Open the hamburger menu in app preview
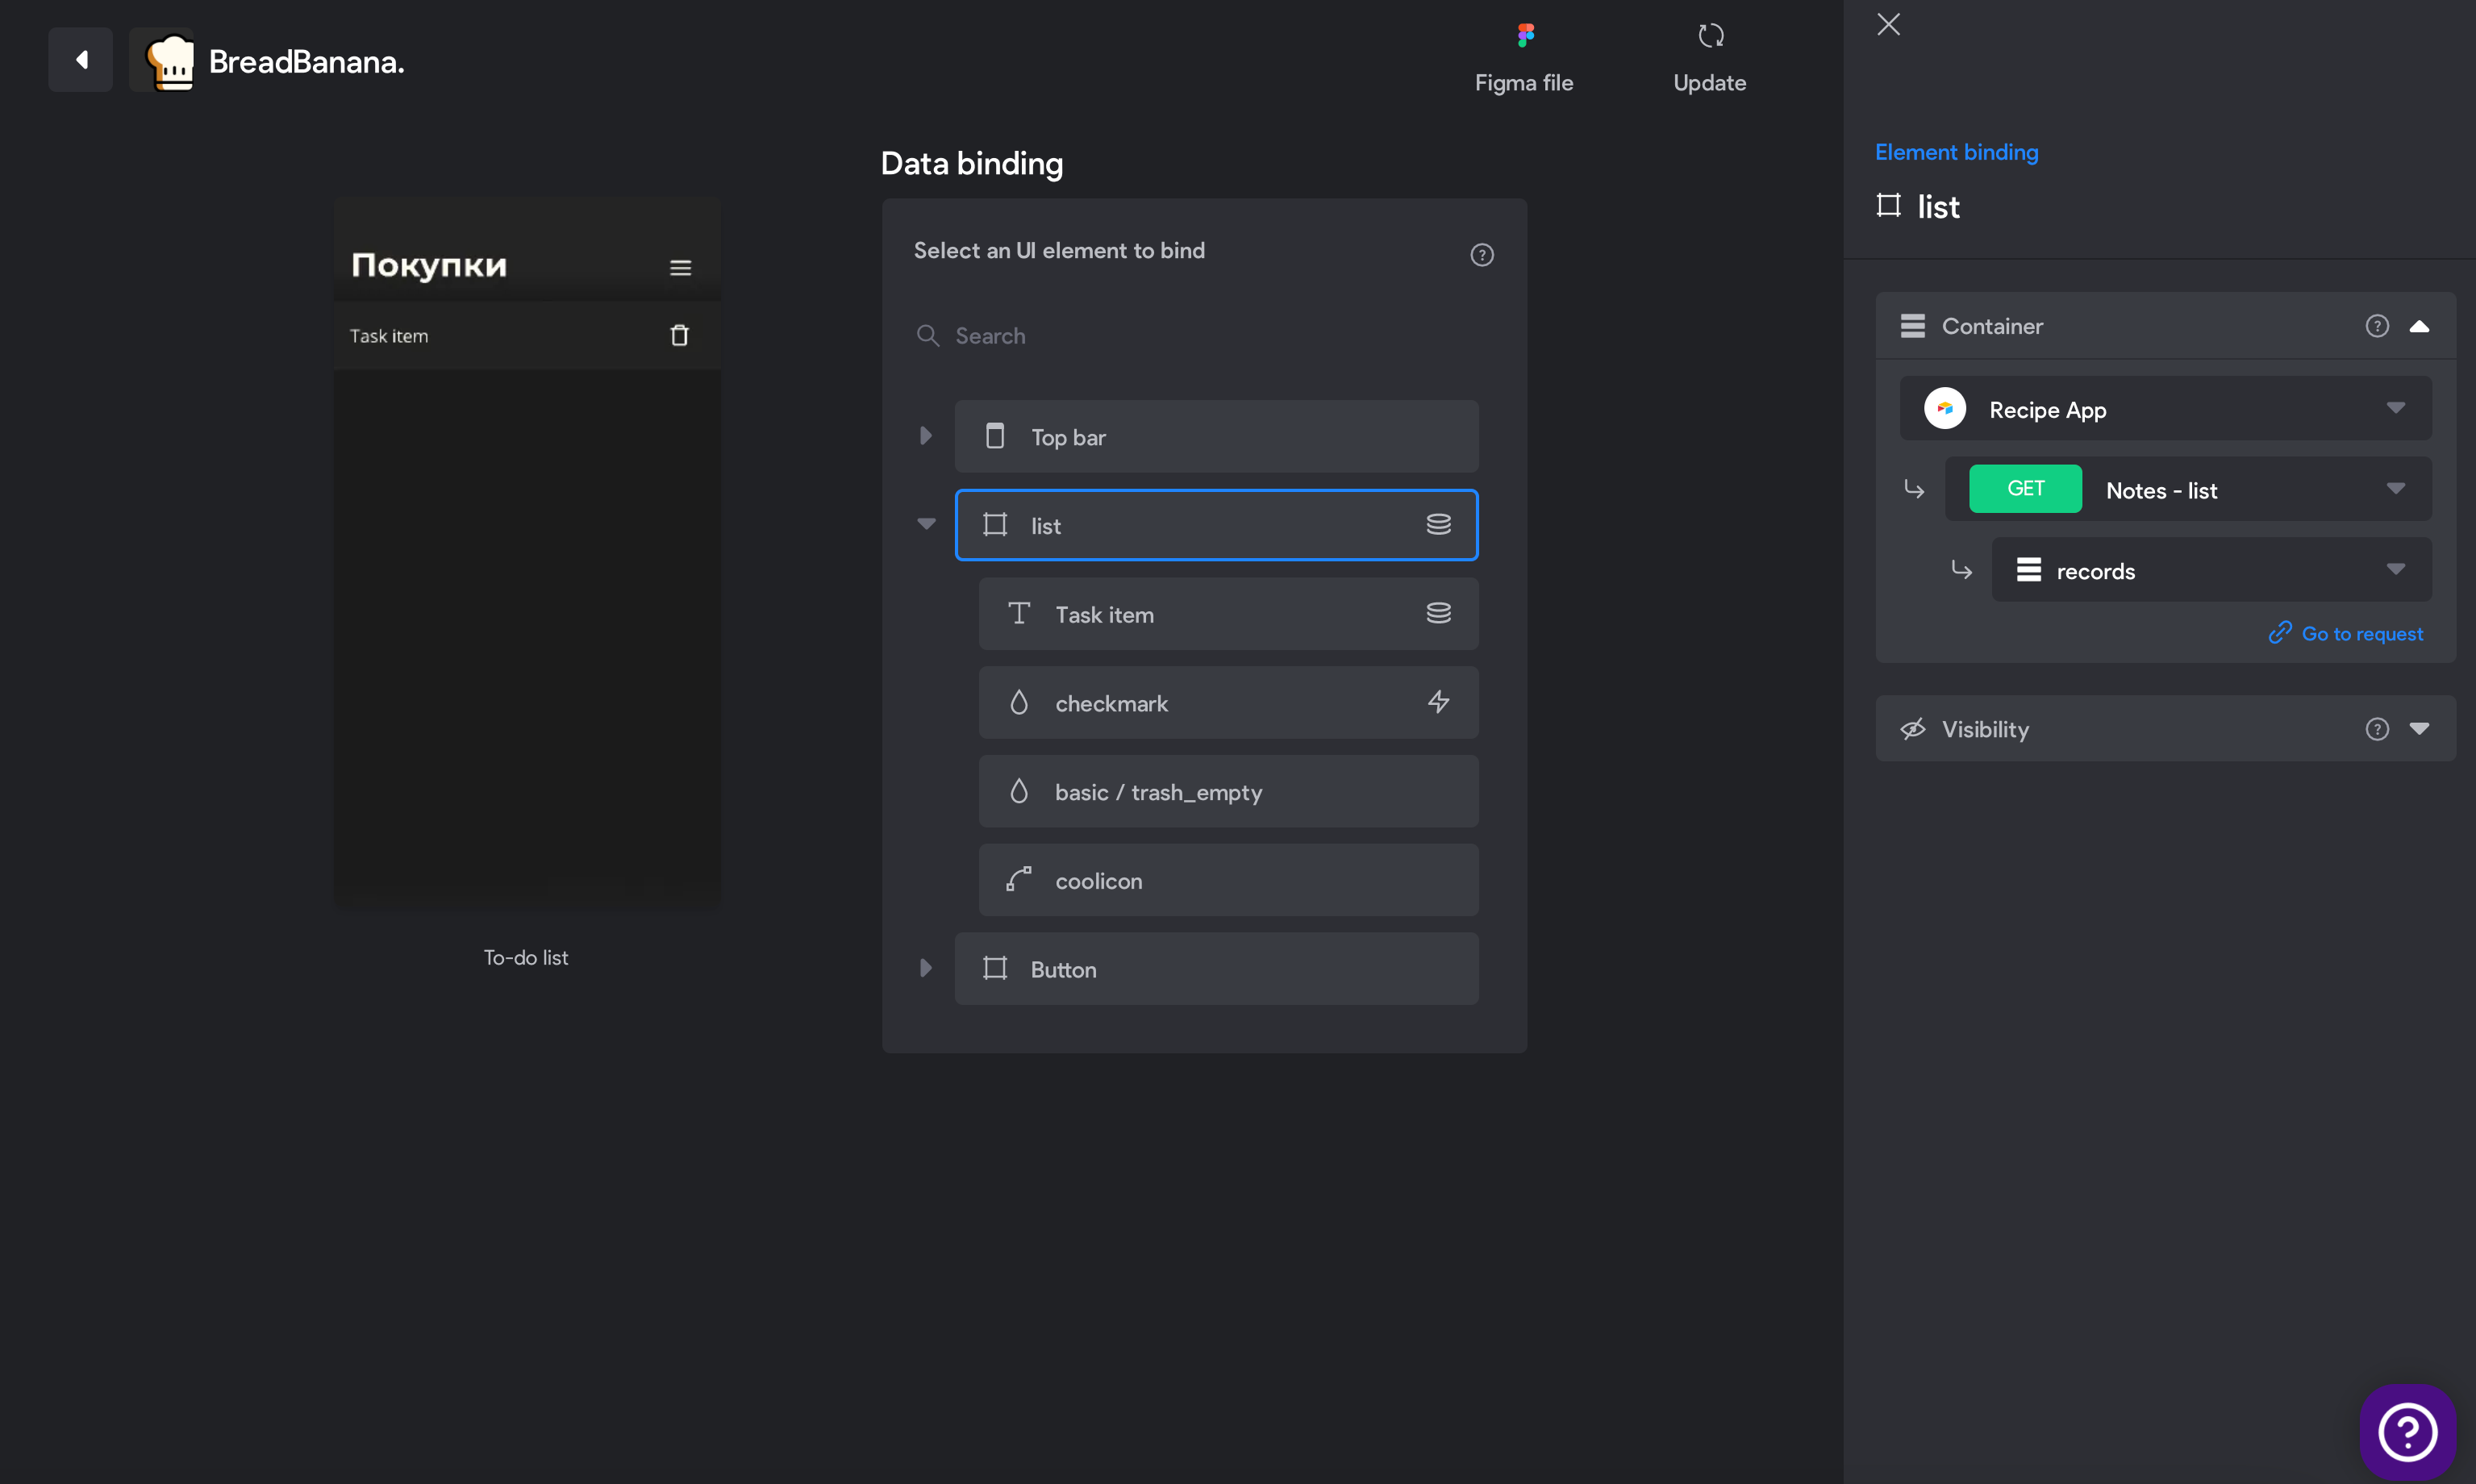2476x1484 pixels. coord(680,267)
